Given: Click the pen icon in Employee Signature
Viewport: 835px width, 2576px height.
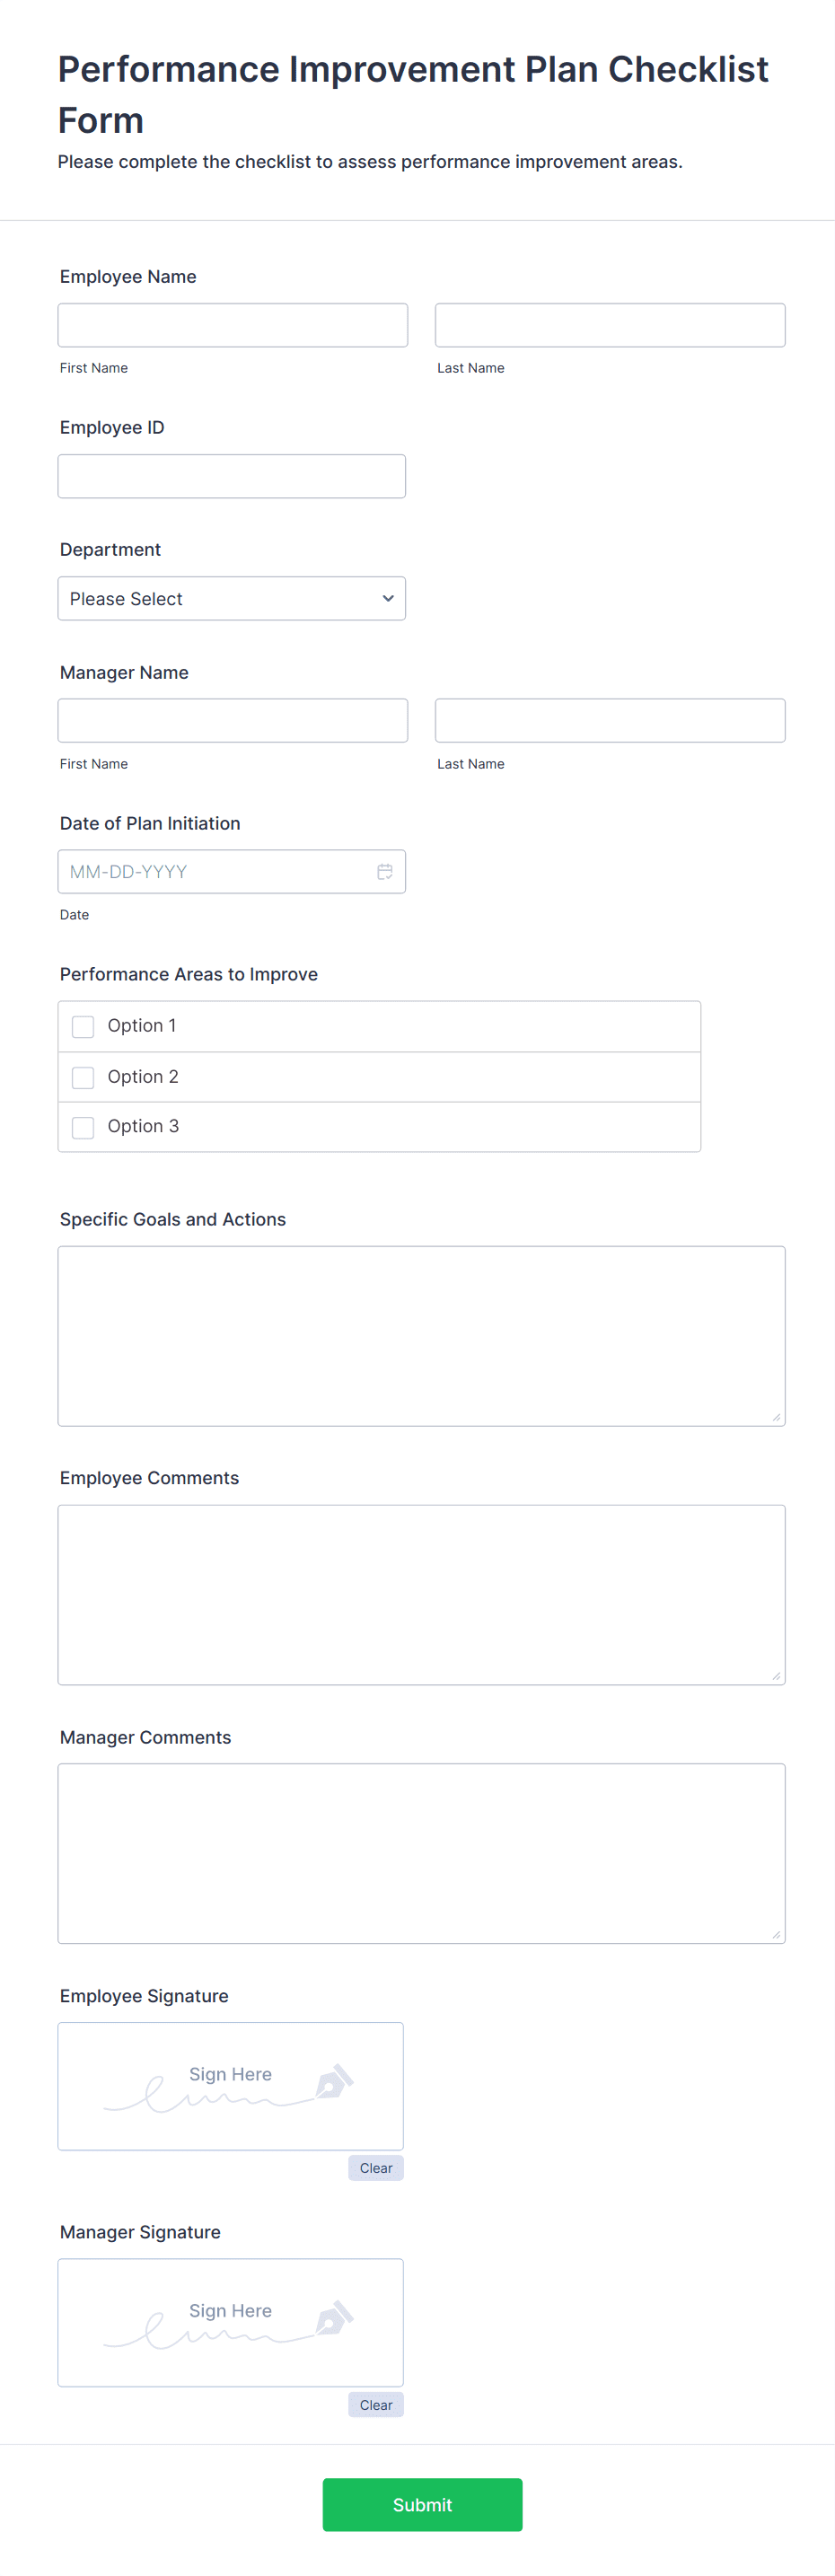Looking at the screenshot, I should coord(334,2082).
